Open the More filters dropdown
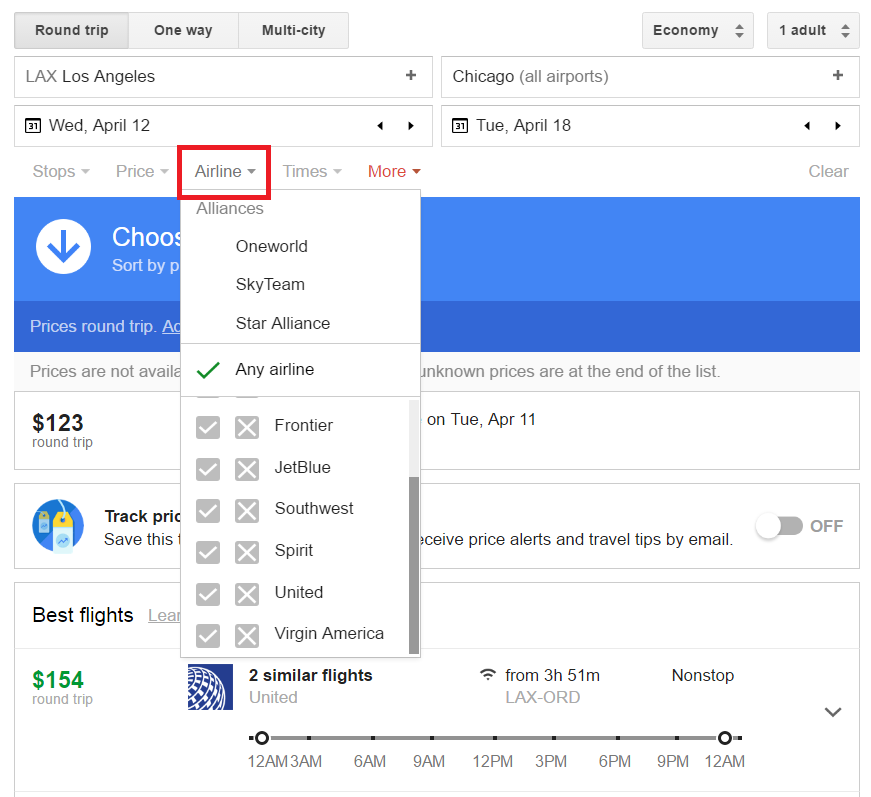This screenshot has width=871, height=797. pyautogui.click(x=394, y=171)
